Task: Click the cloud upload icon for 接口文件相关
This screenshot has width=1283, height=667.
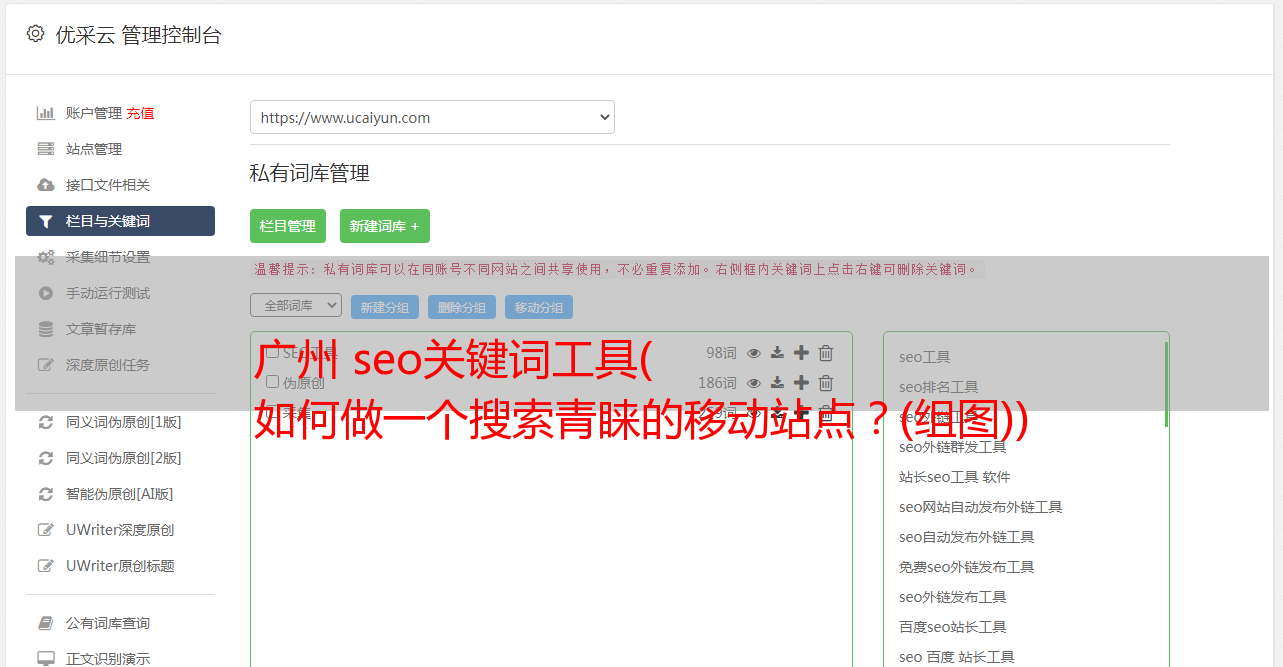Action: point(45,185)
